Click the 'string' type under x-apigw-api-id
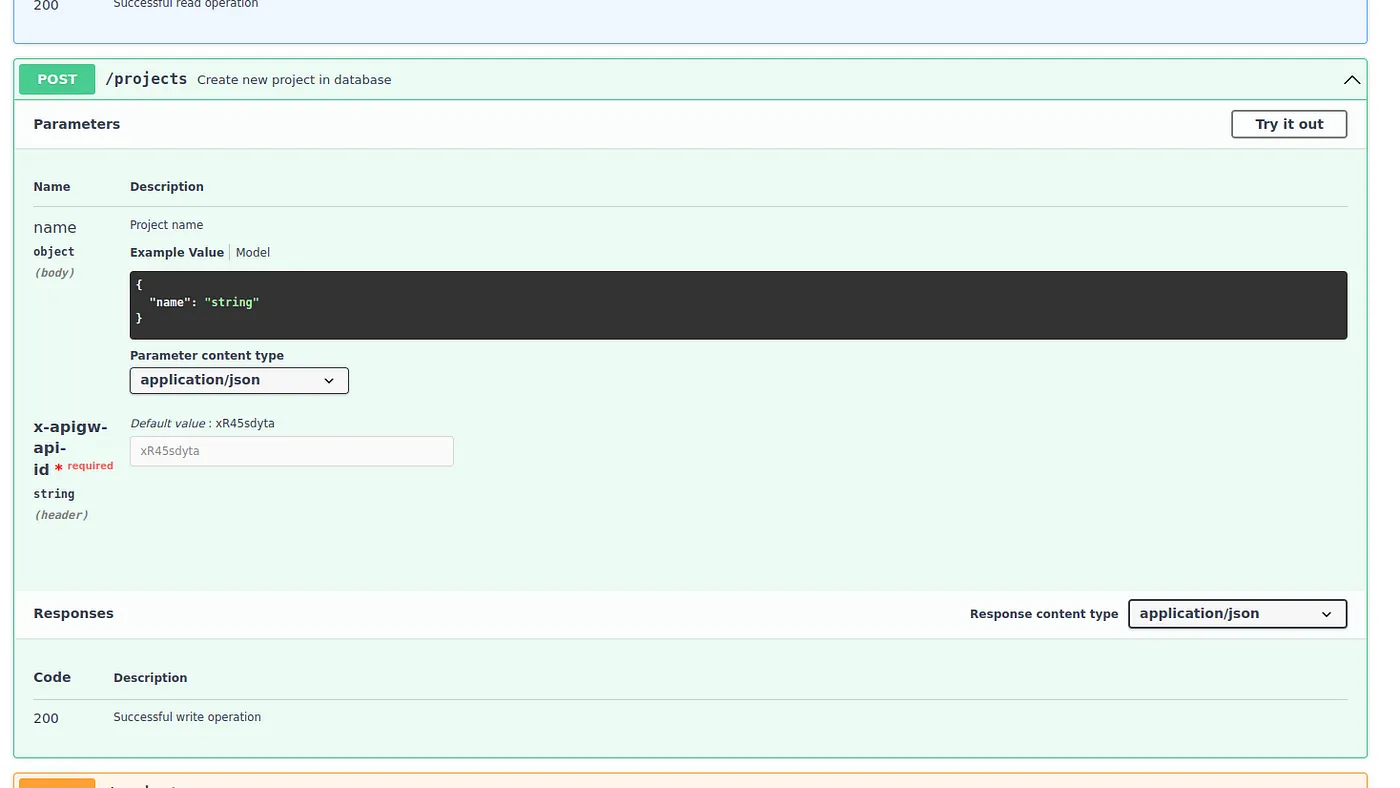 coord(54,494)
